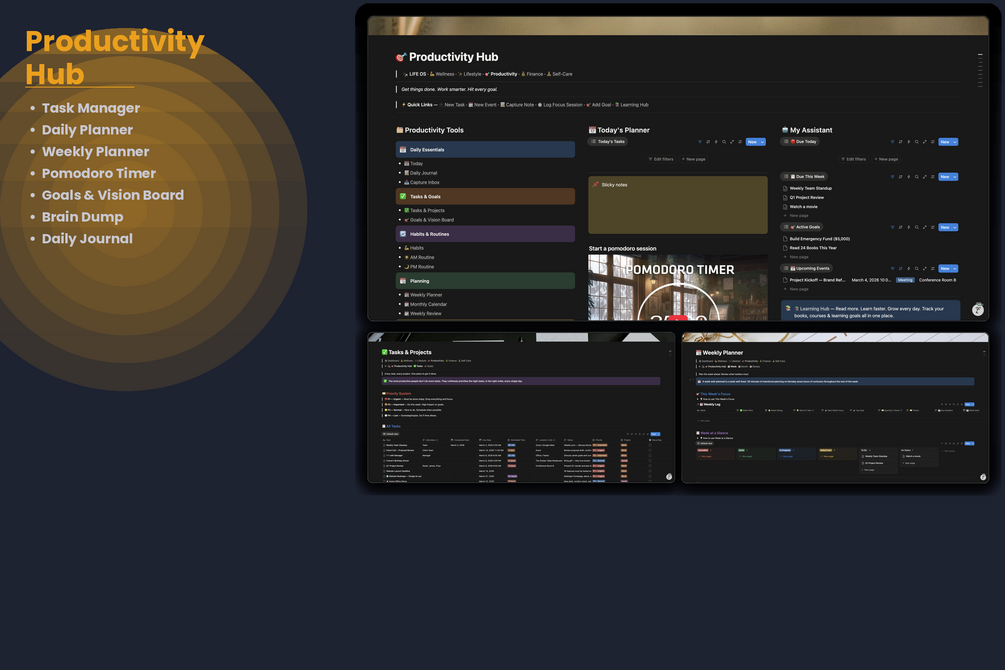This screenshot has width=1005, height=670.
Task: Open filter icon in Active Goals toolbar
Action: [892, 227]
